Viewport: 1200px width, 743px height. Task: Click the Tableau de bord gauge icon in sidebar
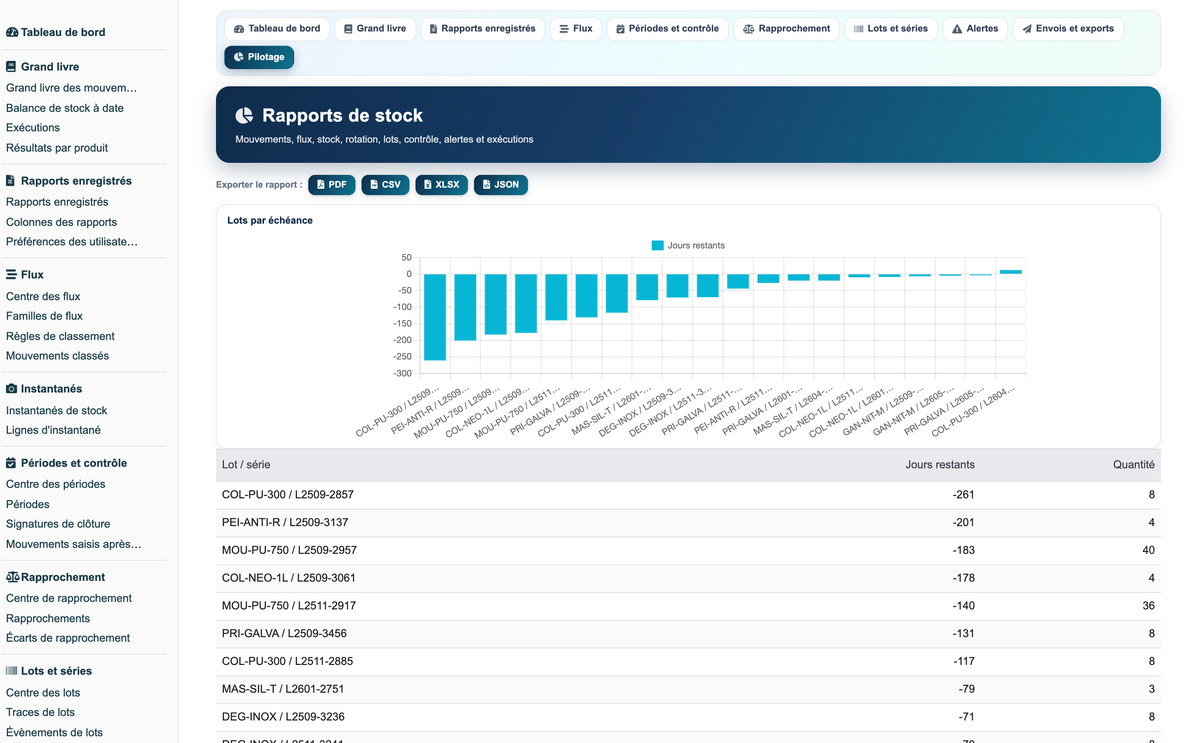12,32
